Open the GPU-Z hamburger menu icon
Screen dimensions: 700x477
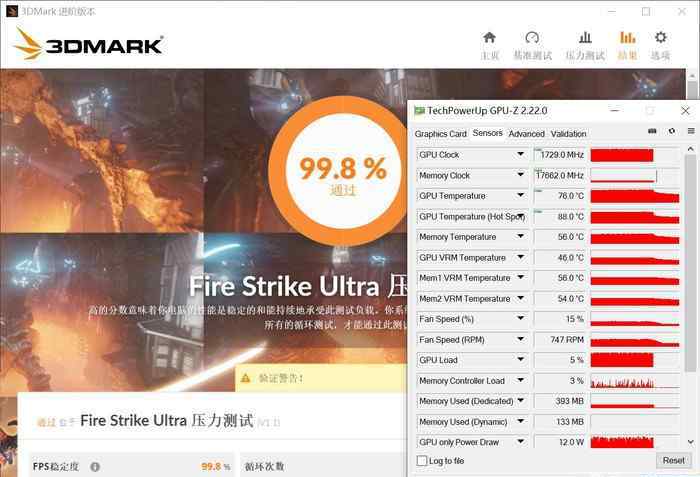(691, 131)
